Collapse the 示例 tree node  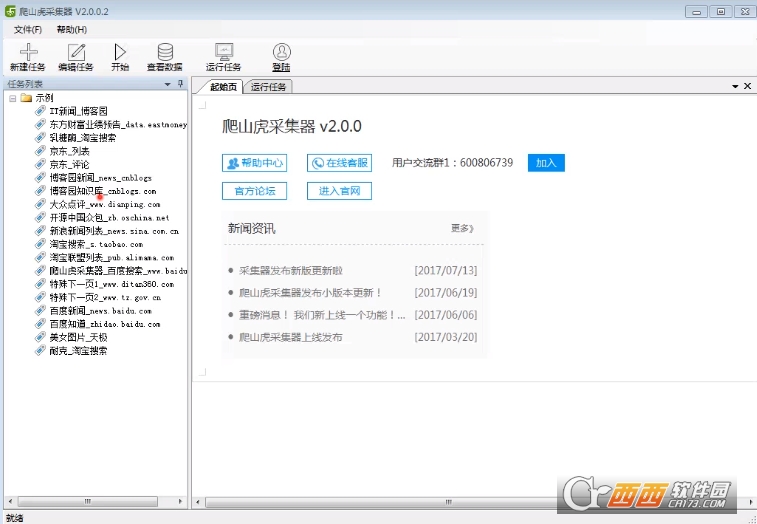tap(13, 98)
